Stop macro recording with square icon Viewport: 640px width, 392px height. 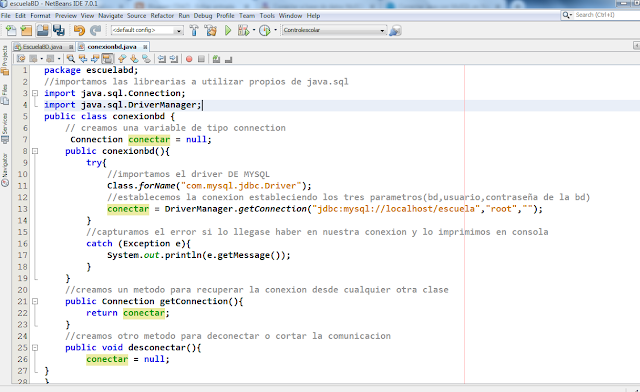[201, 59]
